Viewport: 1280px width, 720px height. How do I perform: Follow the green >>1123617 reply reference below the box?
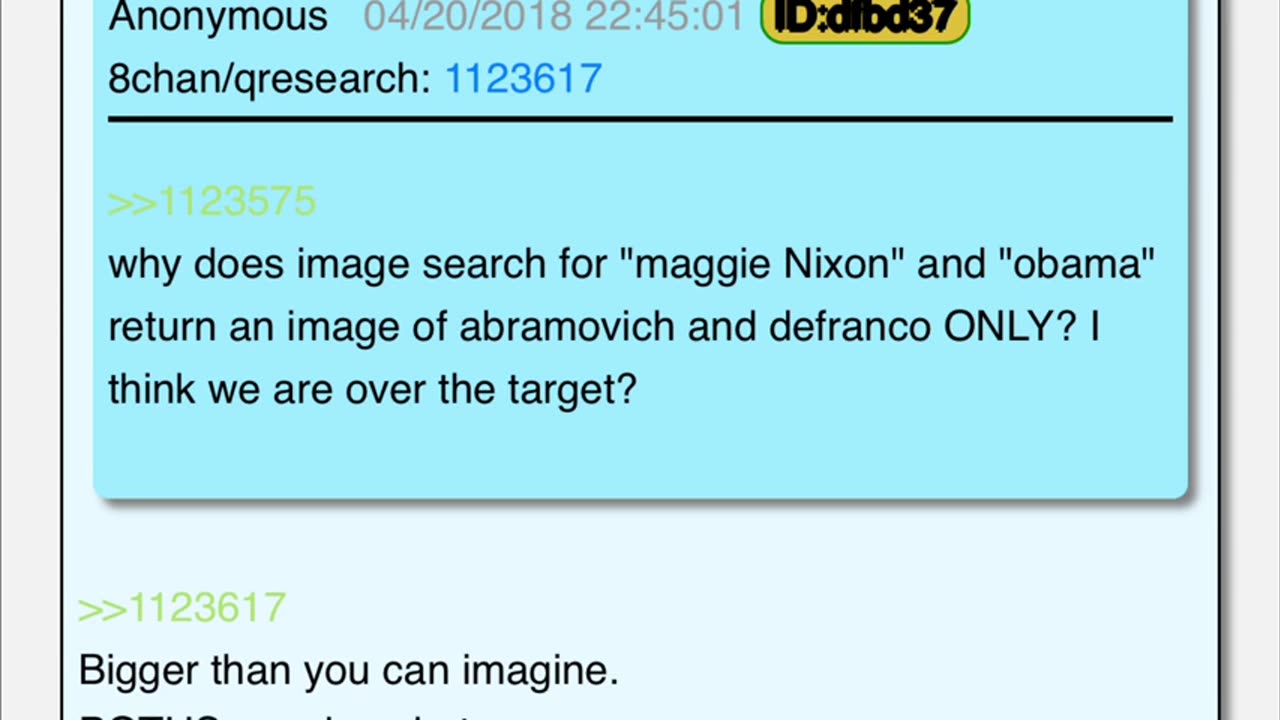[182, 607]
